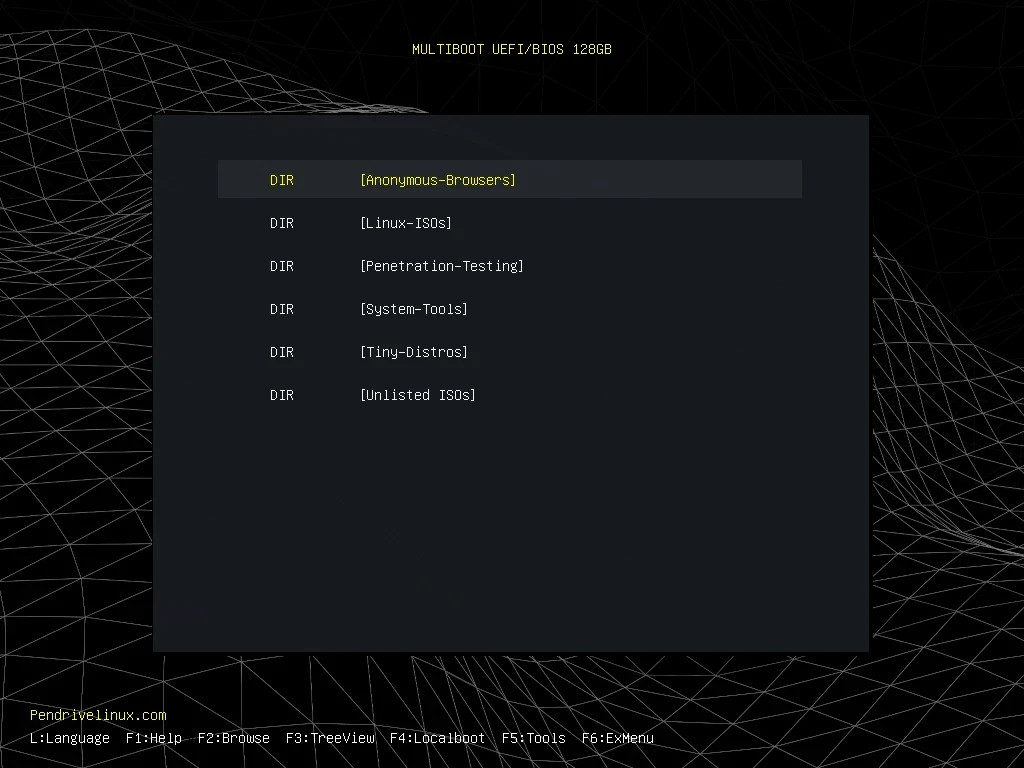Select the L:Language option
This screenshot has height=768, width=1024.
pyautogui.click(x=70, y=739)
